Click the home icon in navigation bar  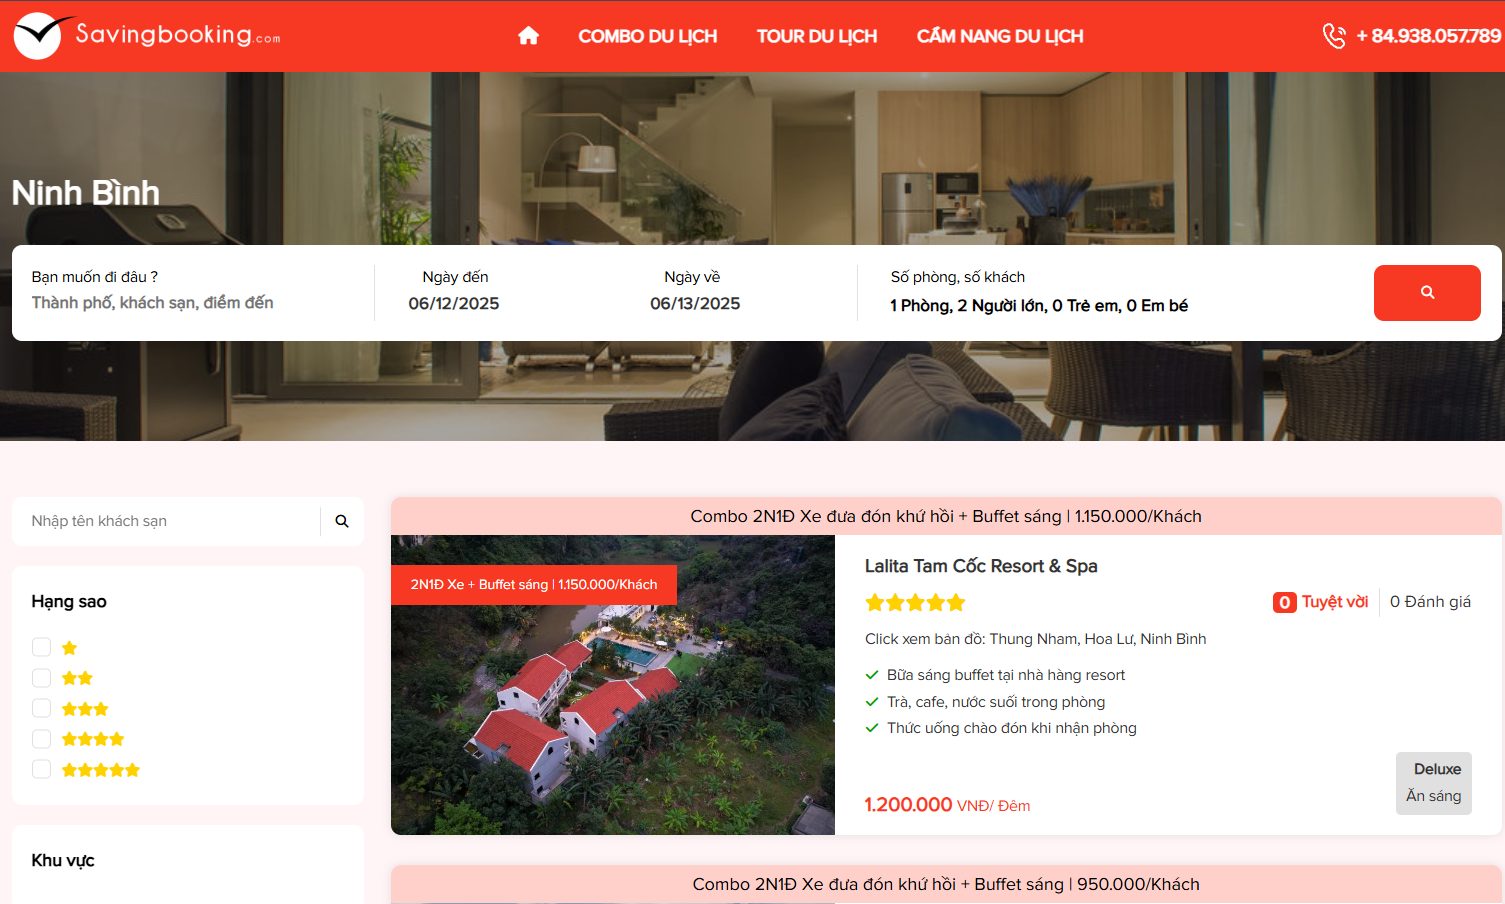tap(528, 36)
